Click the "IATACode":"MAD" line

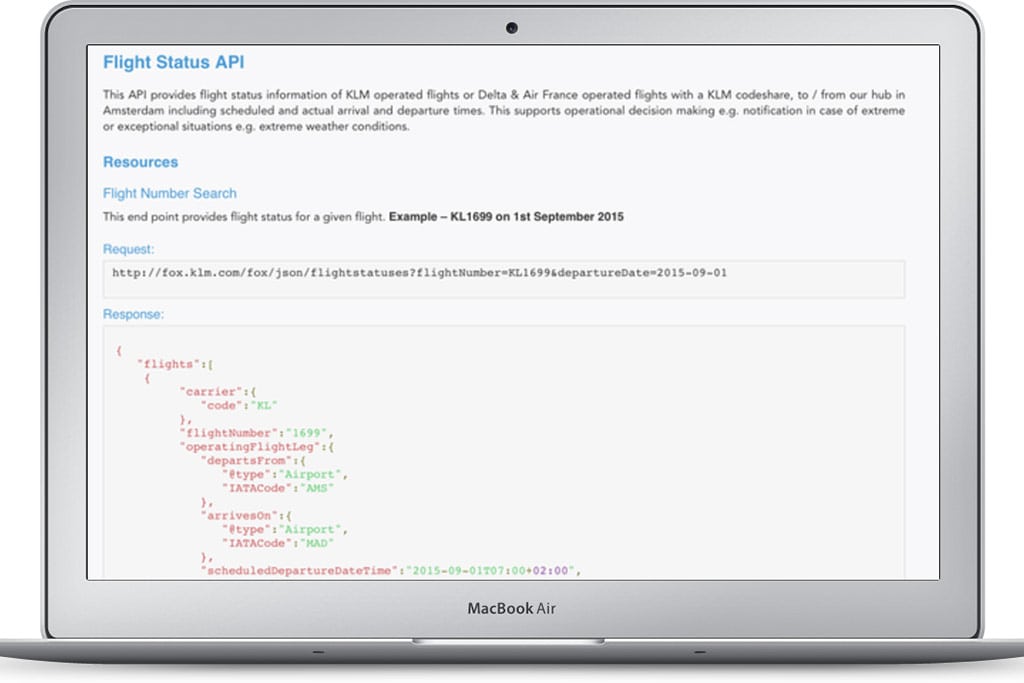point(278,543)
